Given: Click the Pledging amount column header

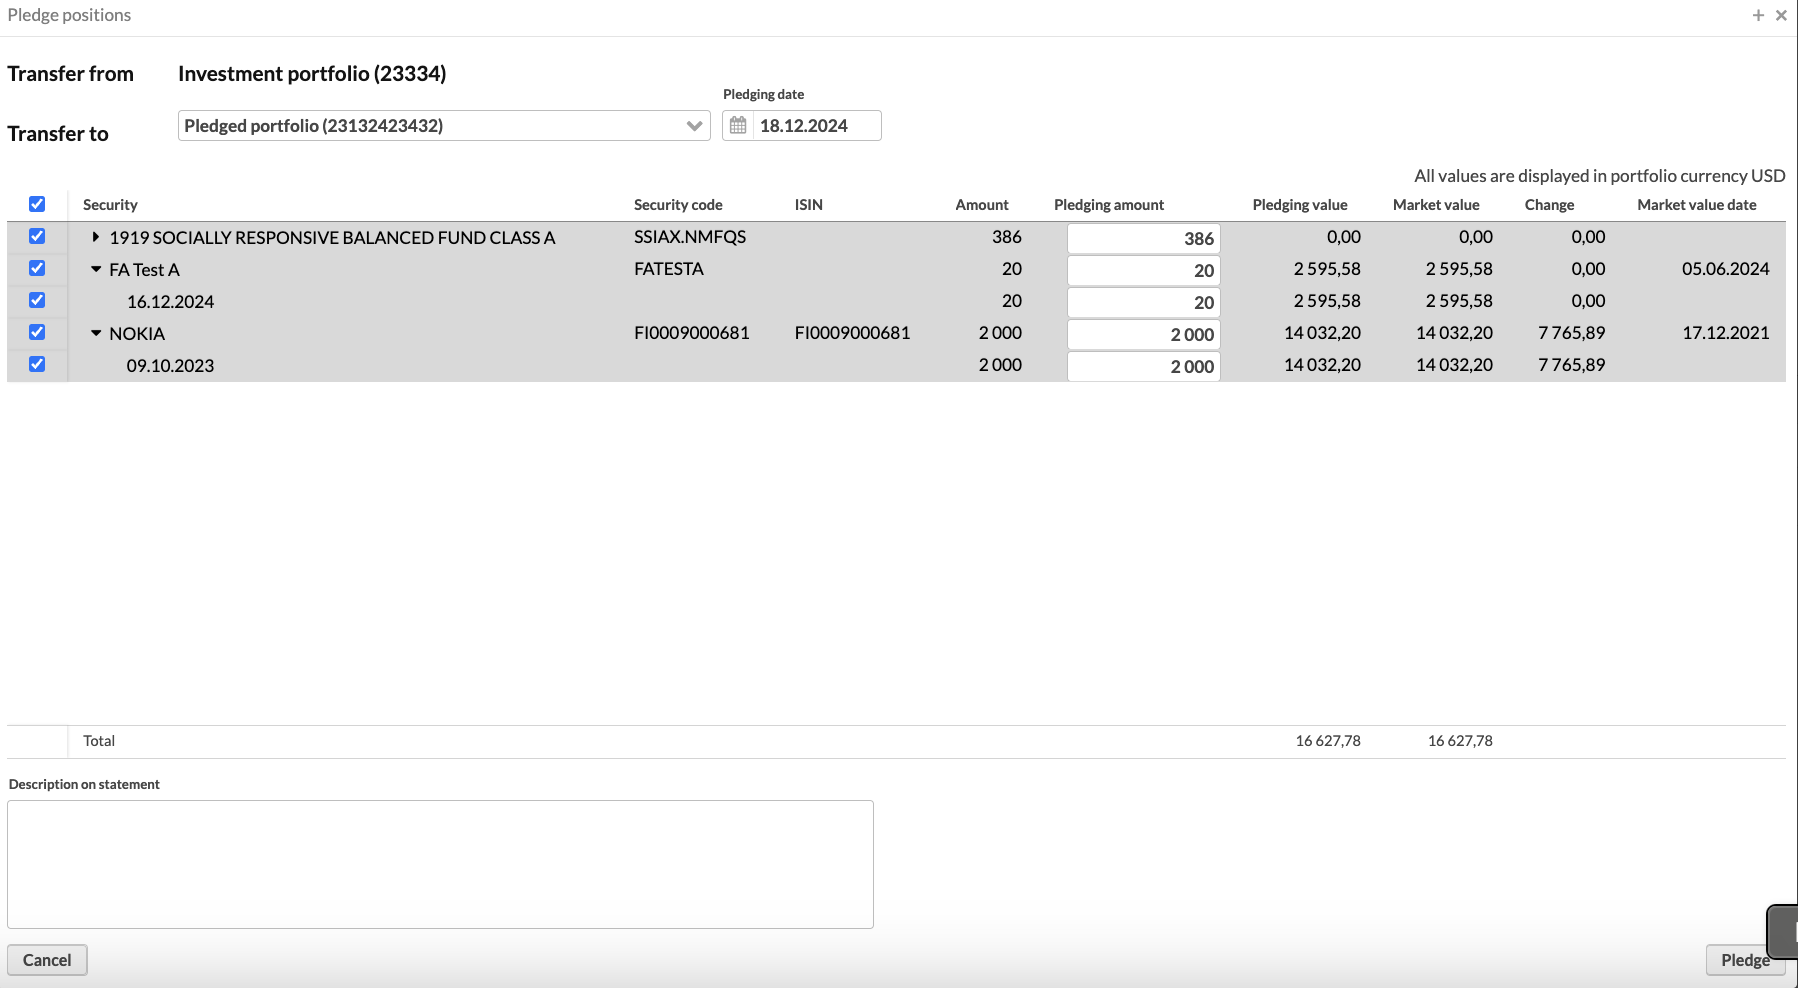Looking at the screenshot, I should pyautogui.click(x=1109, y=205).
